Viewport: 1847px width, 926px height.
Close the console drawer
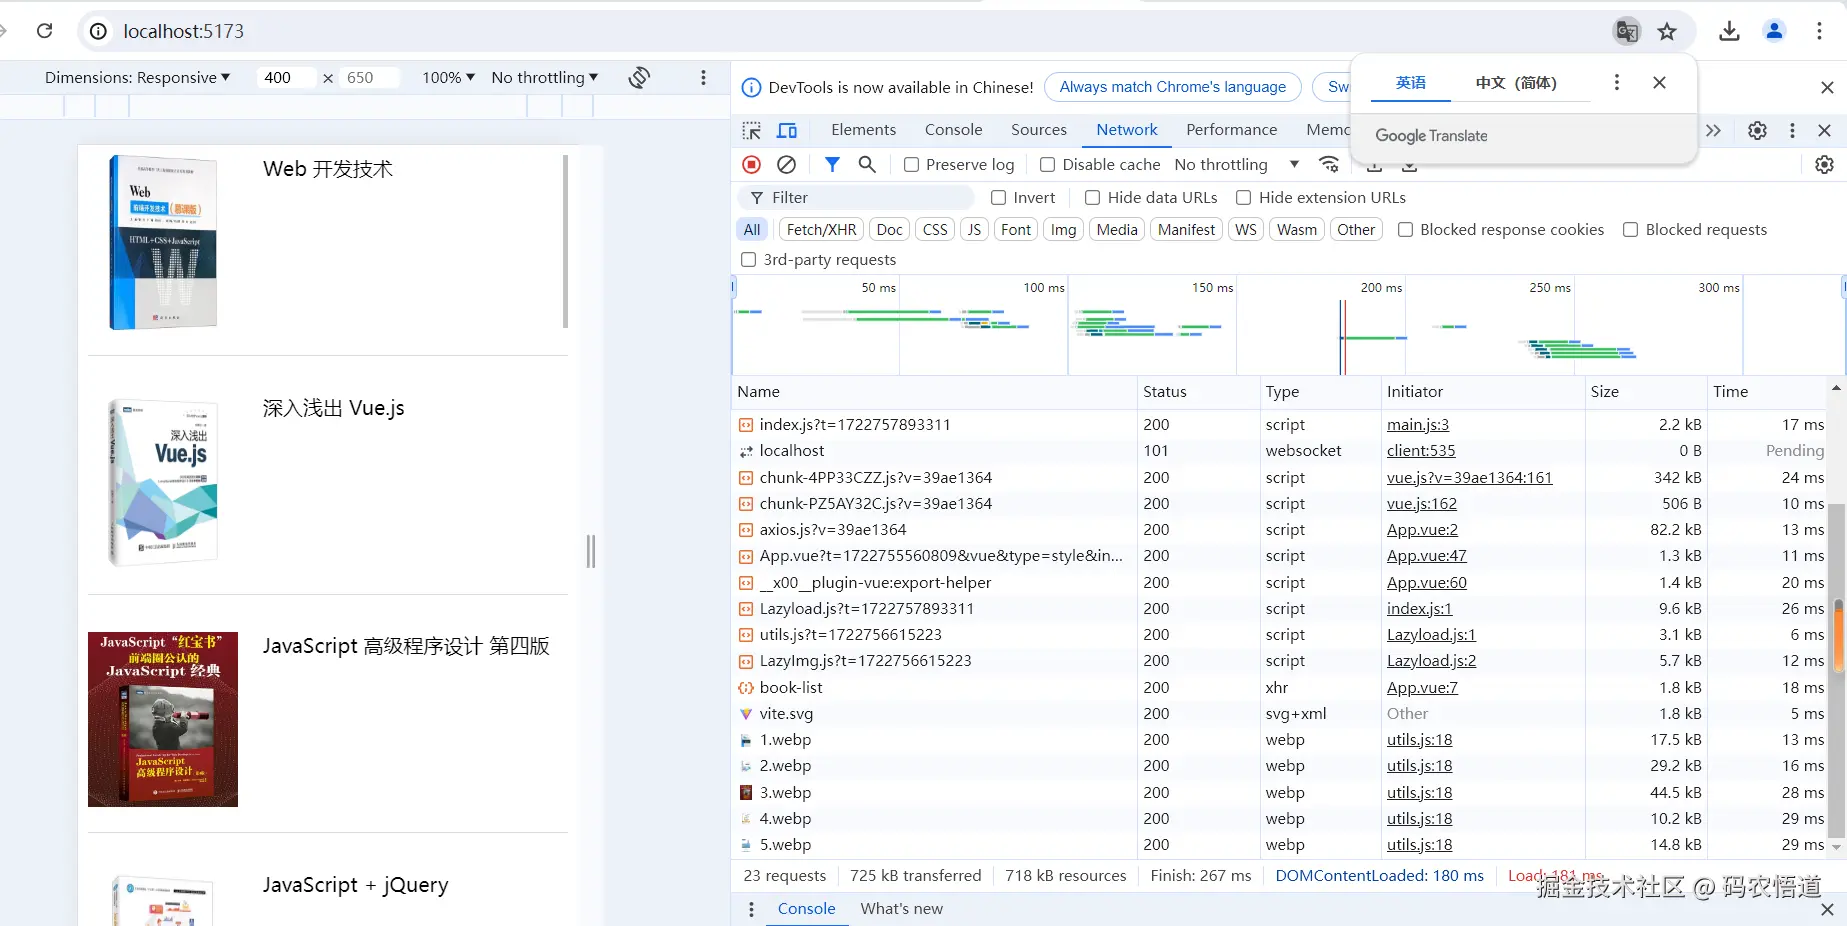point(1827,909)
